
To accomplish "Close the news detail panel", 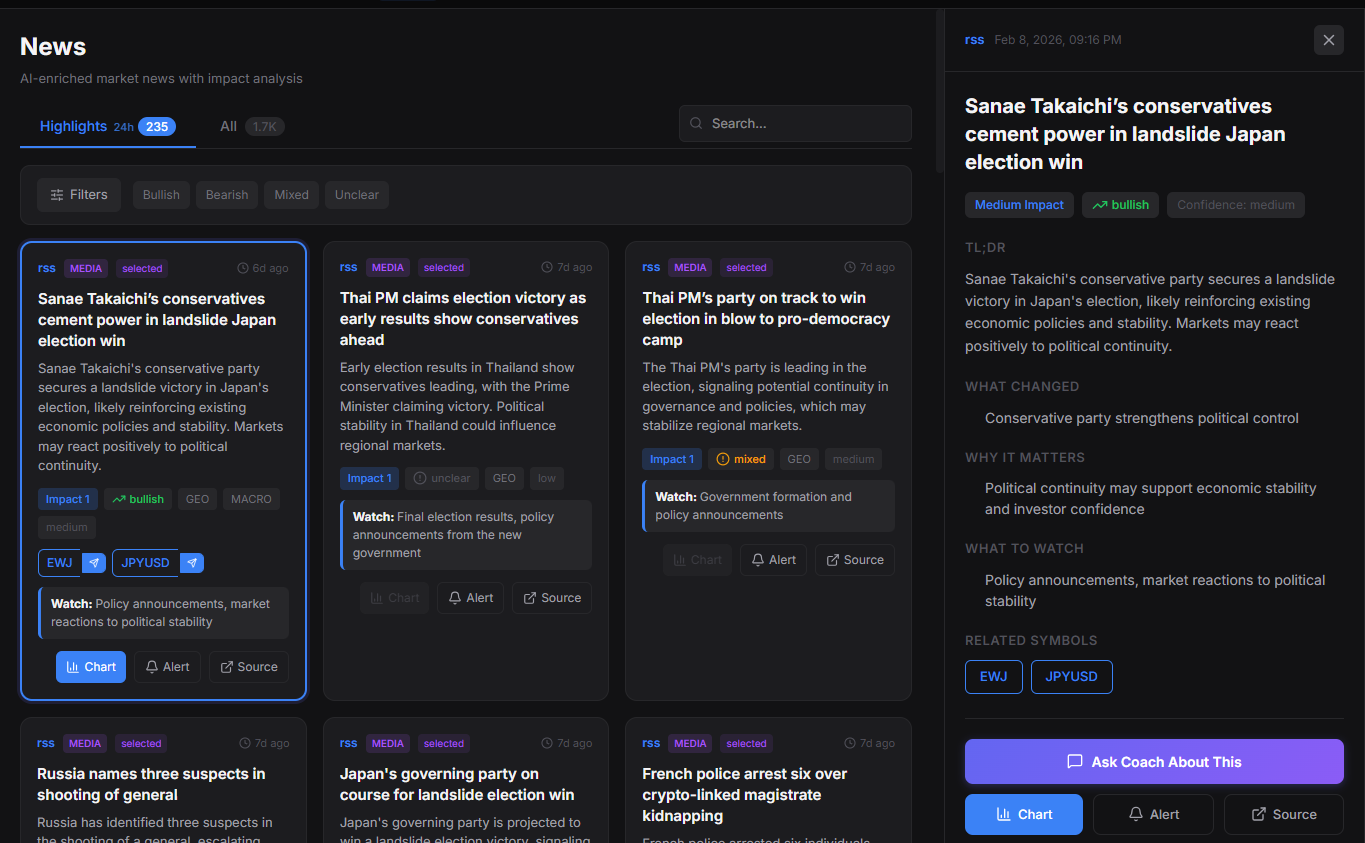I will coord(1328,40).
